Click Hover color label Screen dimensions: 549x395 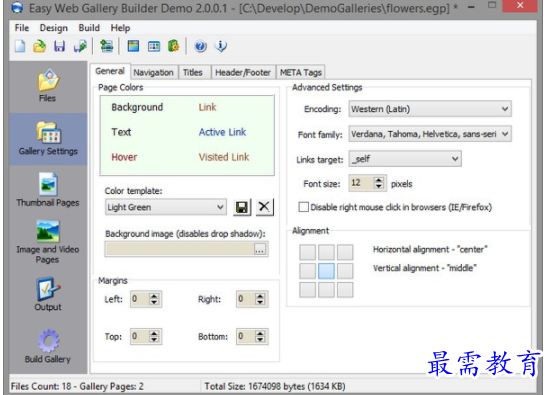click(x=124, y=157)
